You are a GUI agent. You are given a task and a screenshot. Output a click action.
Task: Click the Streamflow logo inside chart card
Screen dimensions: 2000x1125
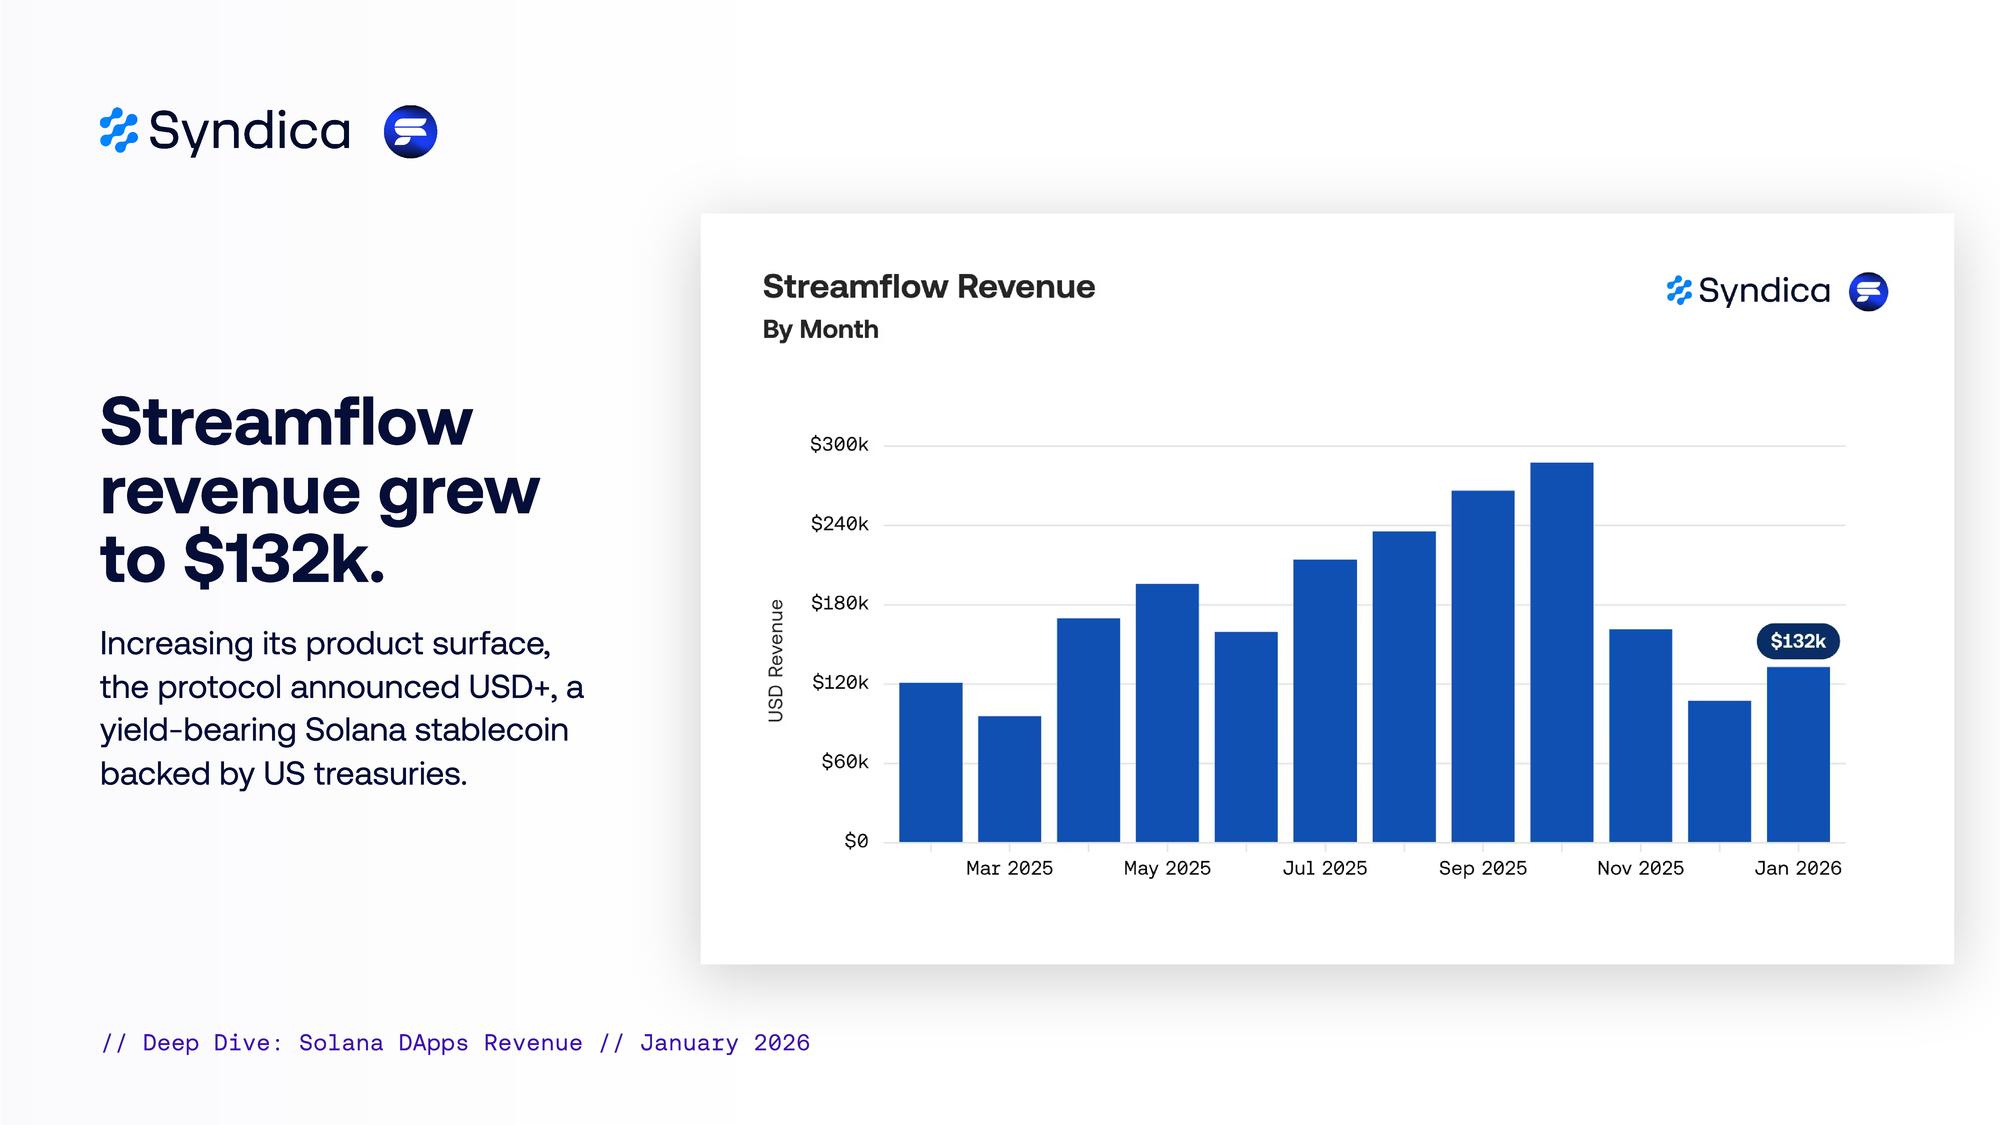pos(1868,291)
